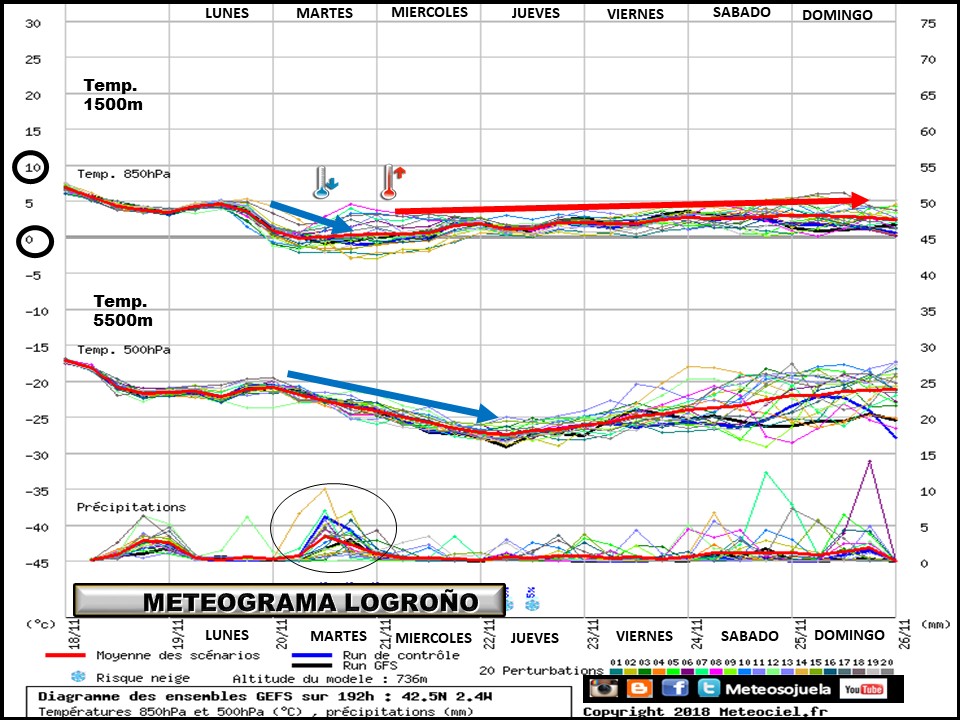Click the JUEVES label above the chart
This screenshot has height=720, width=960.
click(536, 13)
